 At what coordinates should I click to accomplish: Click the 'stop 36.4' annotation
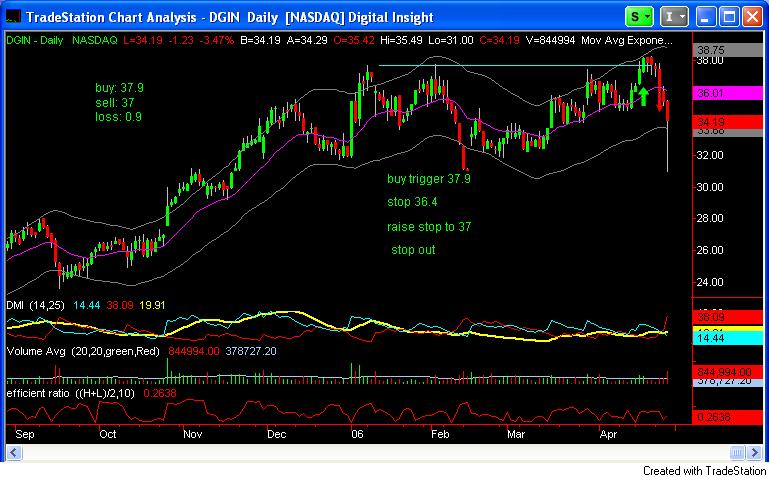[x=411, y=202]
